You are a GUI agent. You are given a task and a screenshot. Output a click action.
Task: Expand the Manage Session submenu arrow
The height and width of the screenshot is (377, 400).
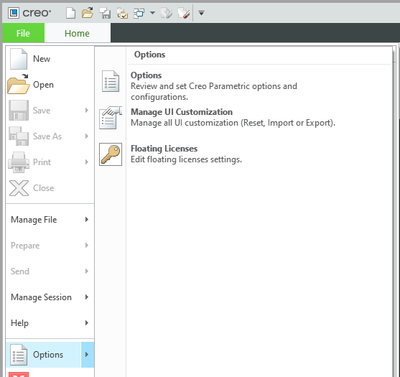click(87, 297)
